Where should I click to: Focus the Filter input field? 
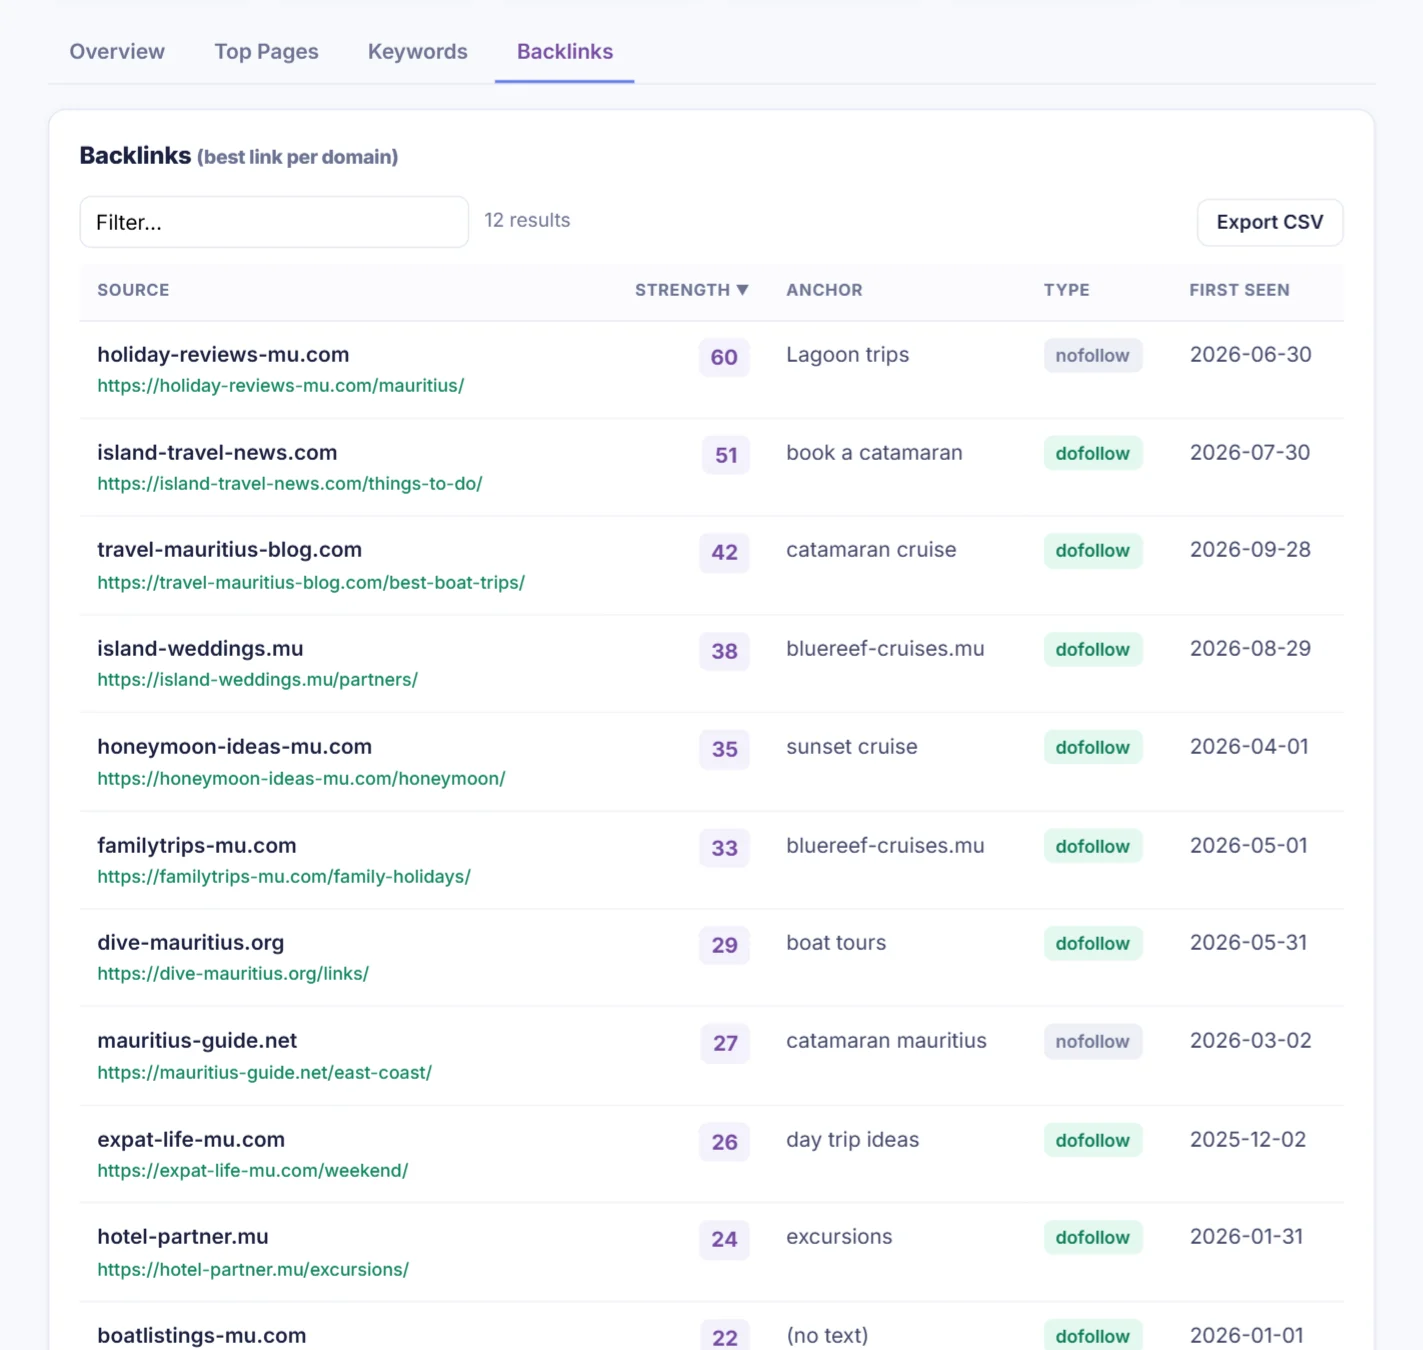click(274, 222)
